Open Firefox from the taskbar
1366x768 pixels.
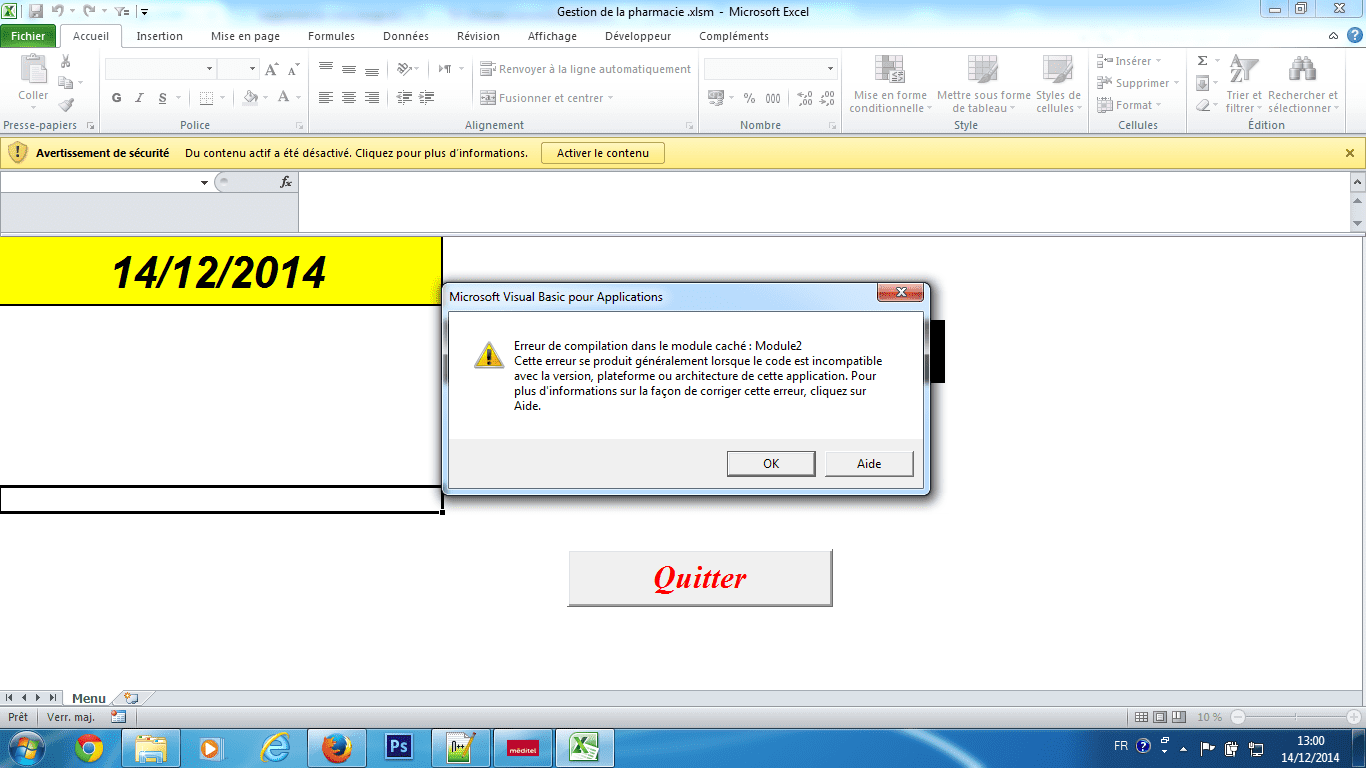[x=337, y=747]
